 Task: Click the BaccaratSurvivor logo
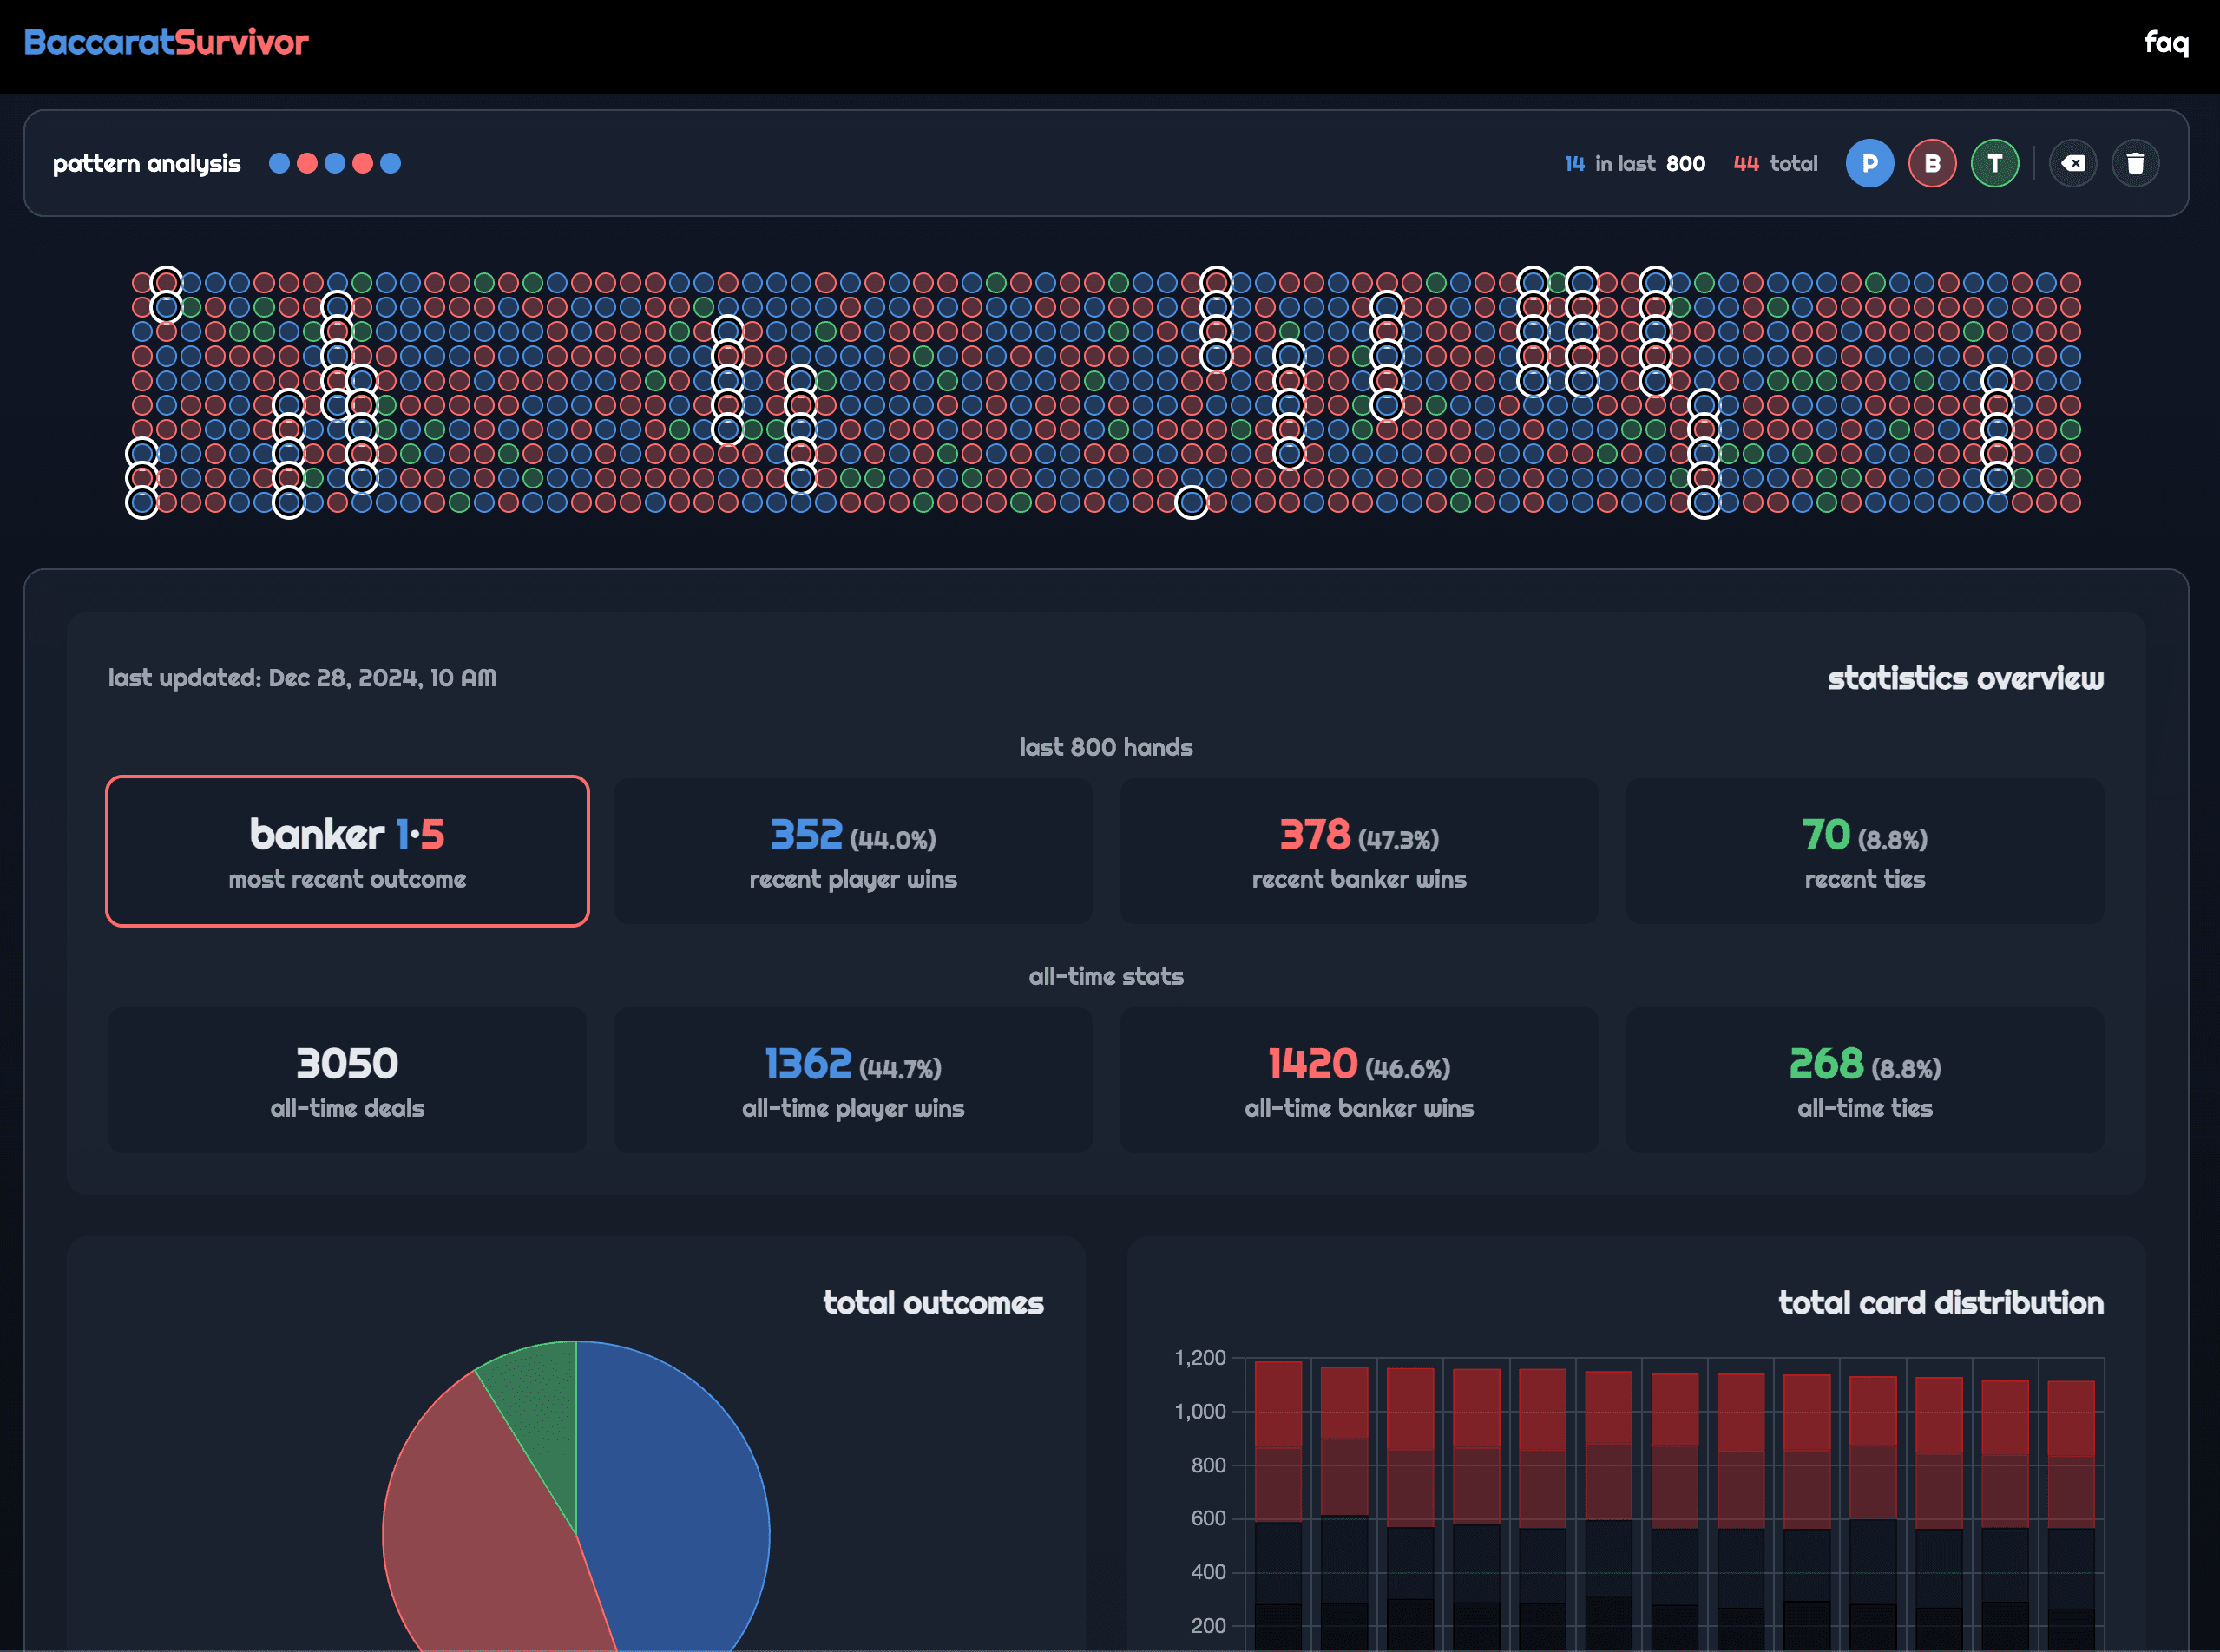(166, 42)
